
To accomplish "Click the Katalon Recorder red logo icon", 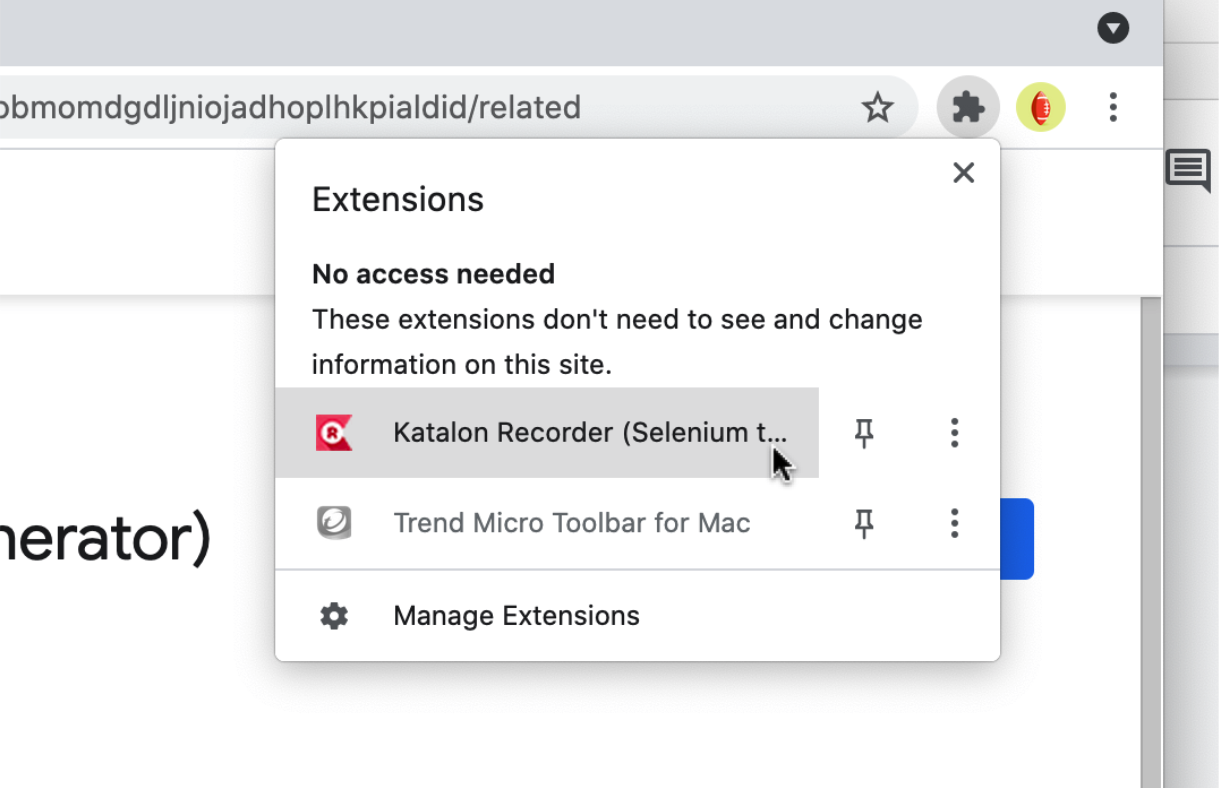I will (x=333, y=433).
